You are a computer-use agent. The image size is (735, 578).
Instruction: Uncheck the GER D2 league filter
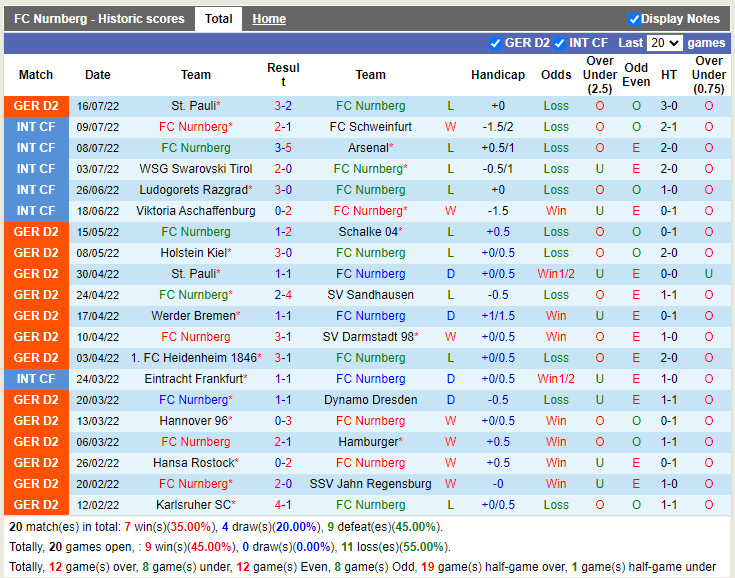[x=495, y=43]
